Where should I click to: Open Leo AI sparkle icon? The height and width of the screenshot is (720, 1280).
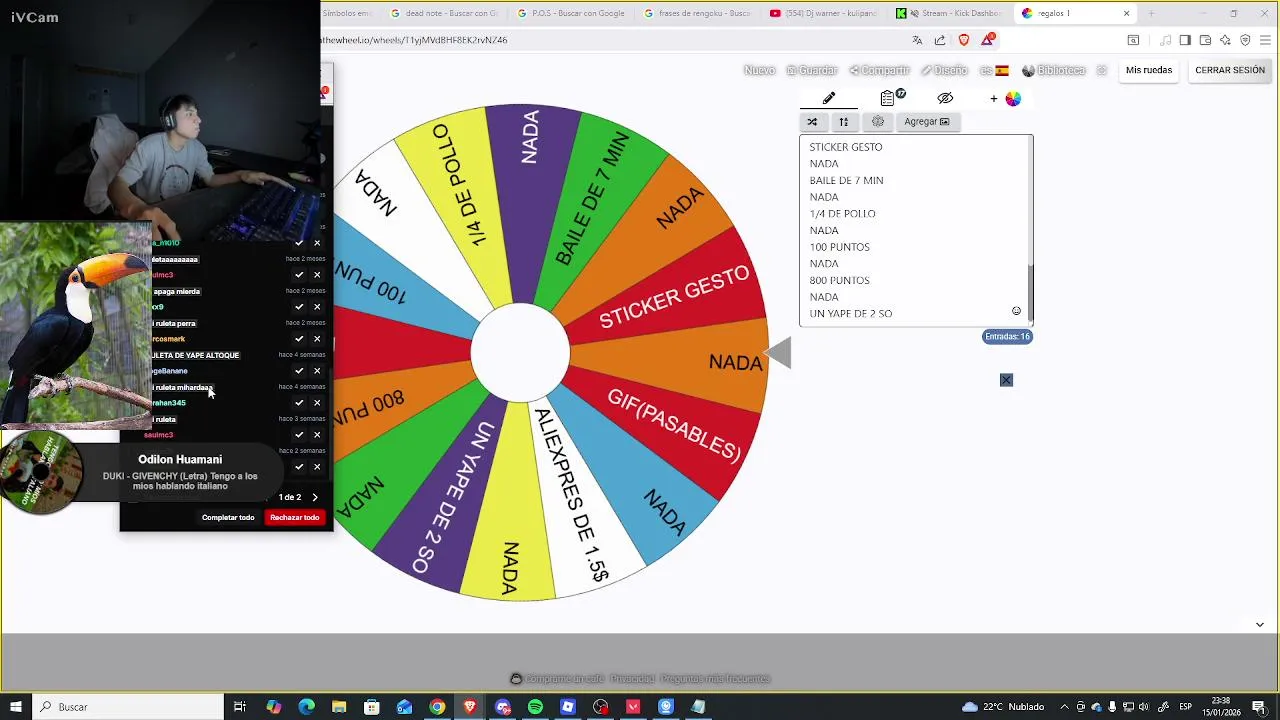point(1225,40)
